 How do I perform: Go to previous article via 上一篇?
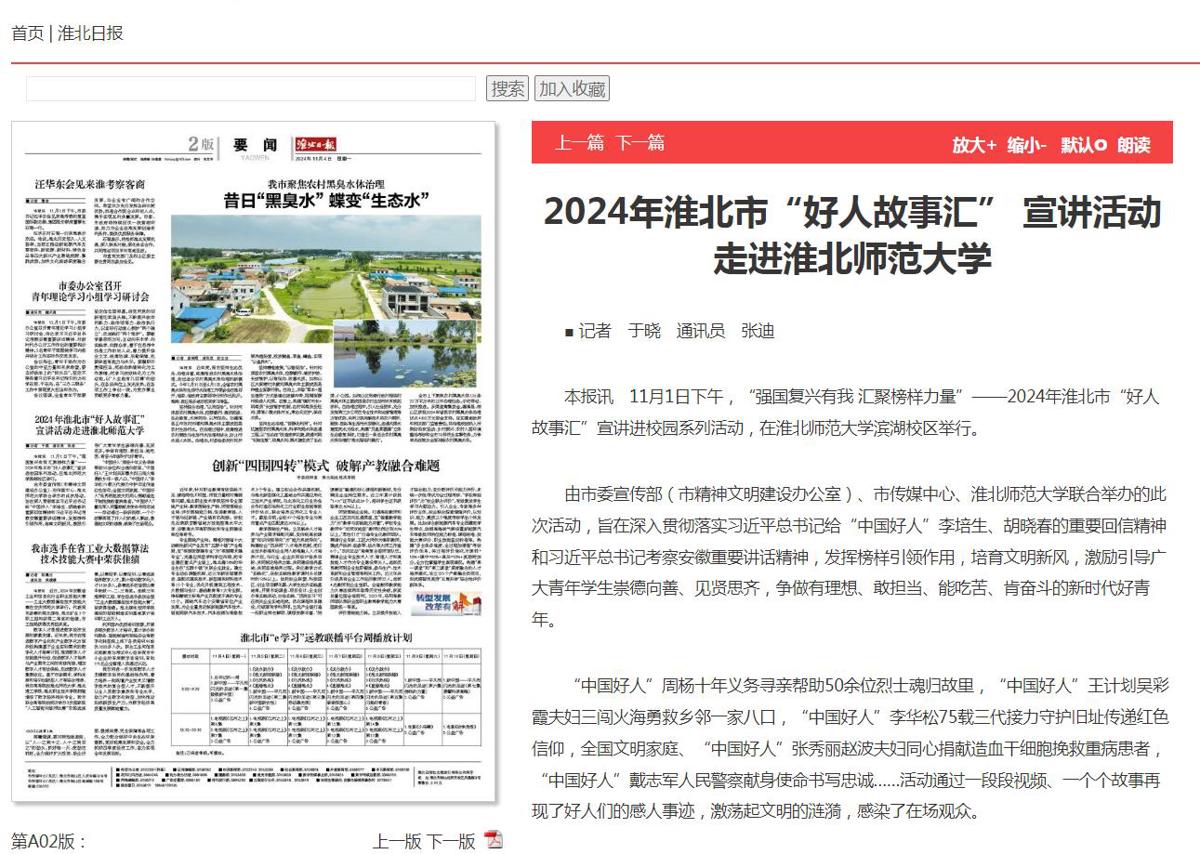pos(580,143)
